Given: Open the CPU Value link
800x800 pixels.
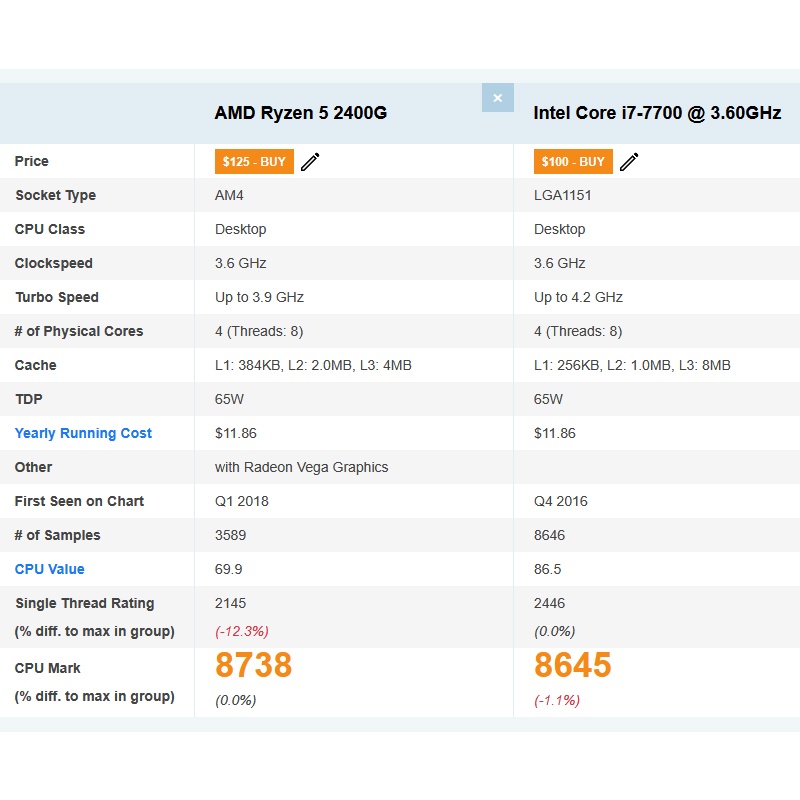Looking at the screenshot, I should [x=49, y=569].
